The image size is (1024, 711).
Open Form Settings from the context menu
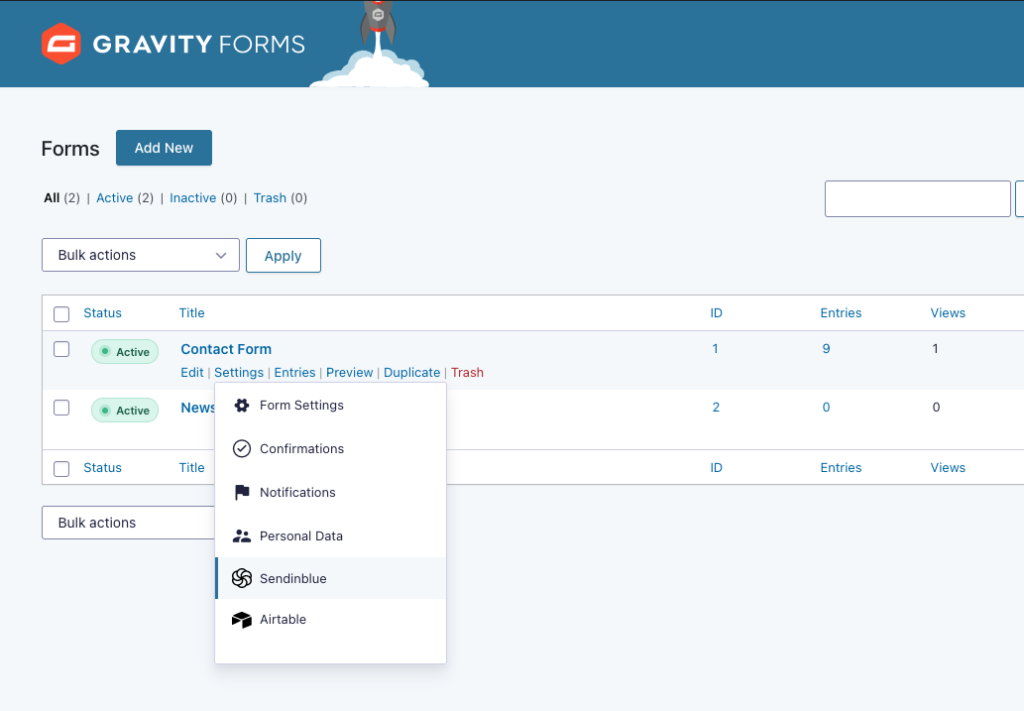[x=300, y=405]
